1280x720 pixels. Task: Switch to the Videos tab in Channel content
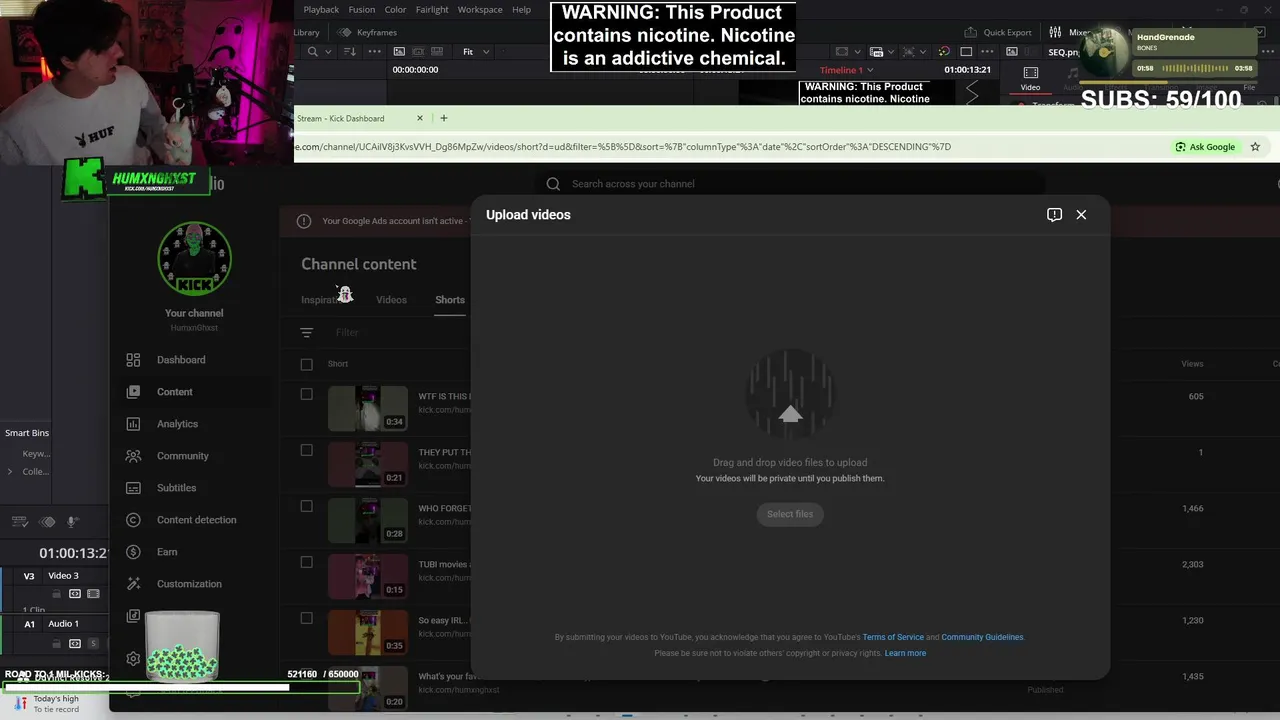pos(391,300)
